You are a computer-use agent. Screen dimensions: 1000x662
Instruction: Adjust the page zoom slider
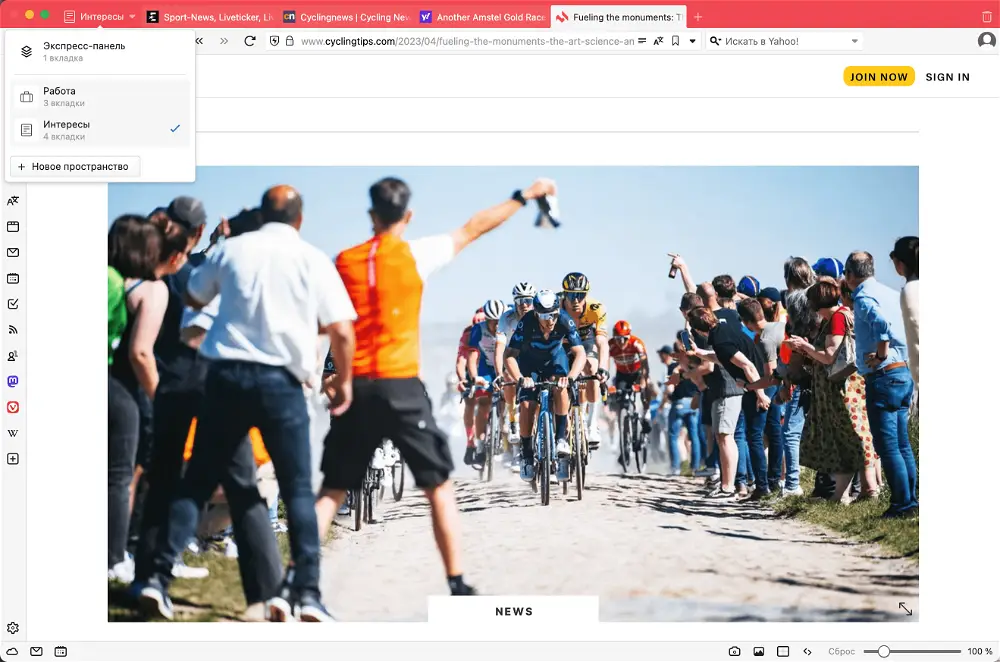point(912,651)
